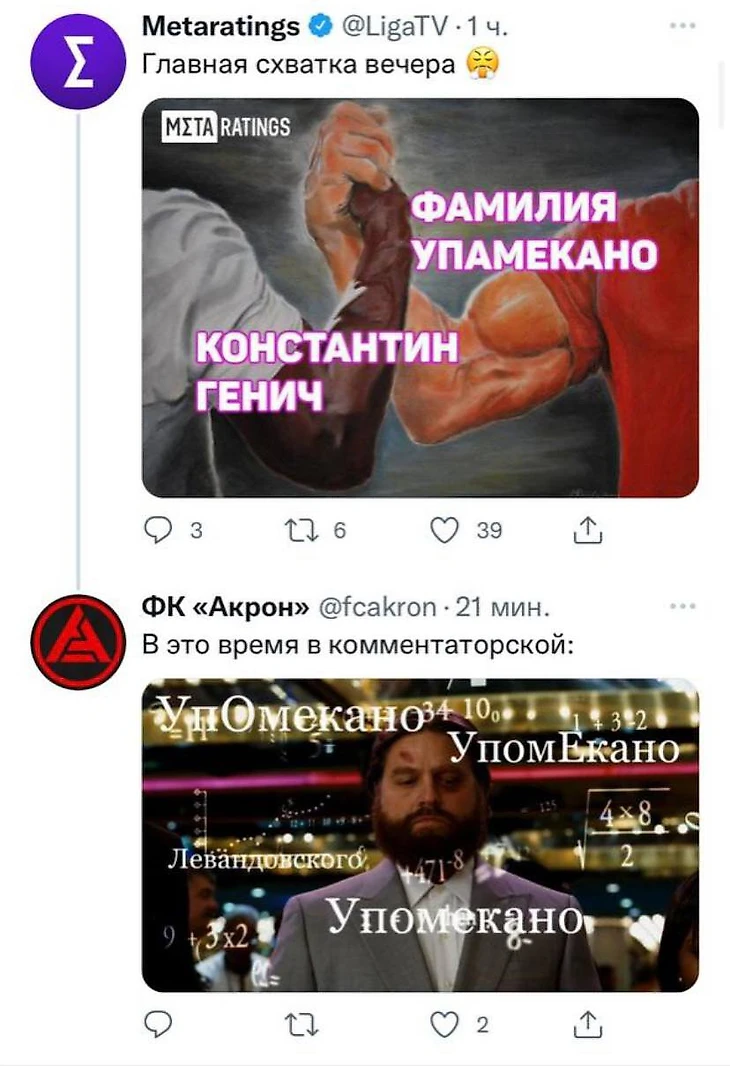Retweet the ФК «Акрон» tweet
Image resolution: width=730 pixels, height=1066 pixels.
click(302, 1025)
